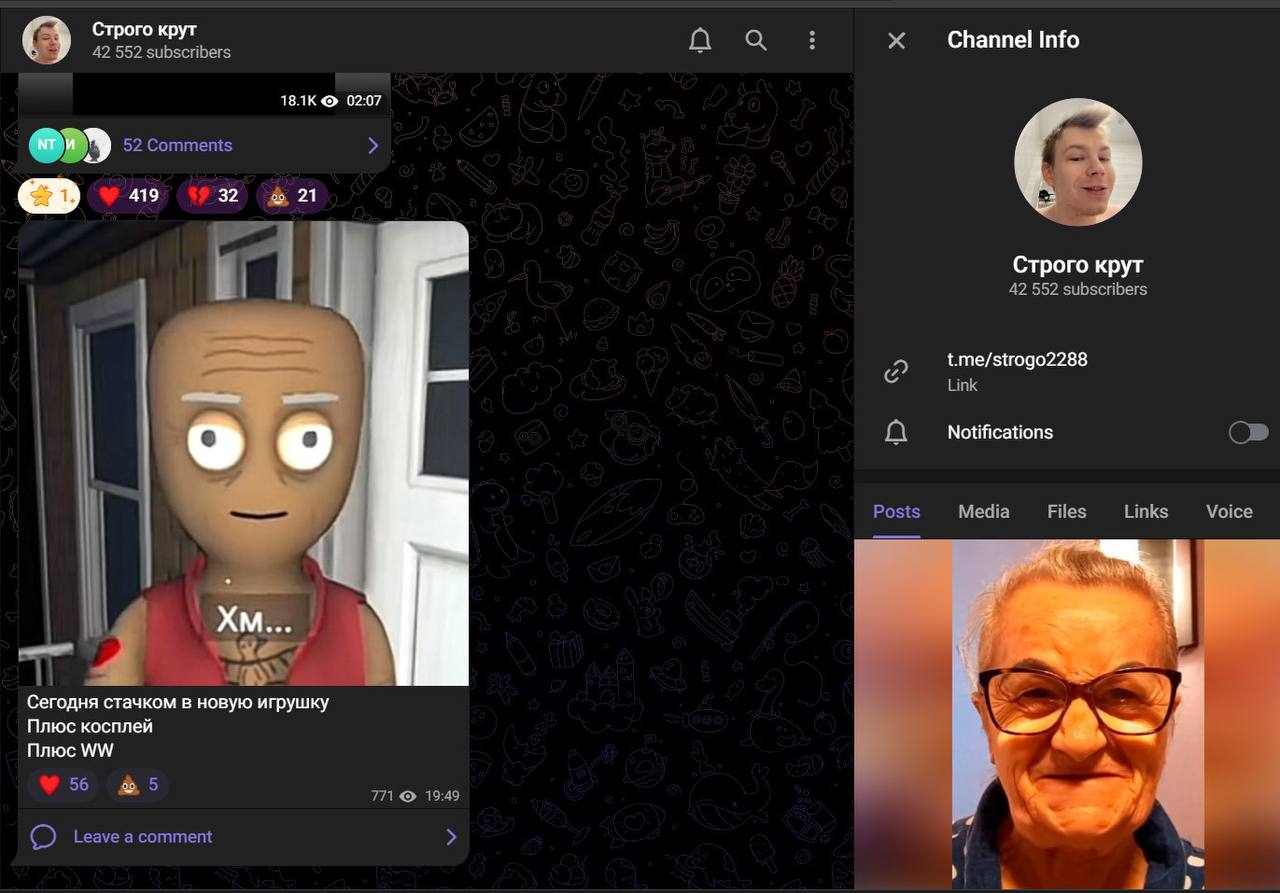Click the heart reaction showing 56
This screenshot has width=1280, height=893.
coord(63,785)
